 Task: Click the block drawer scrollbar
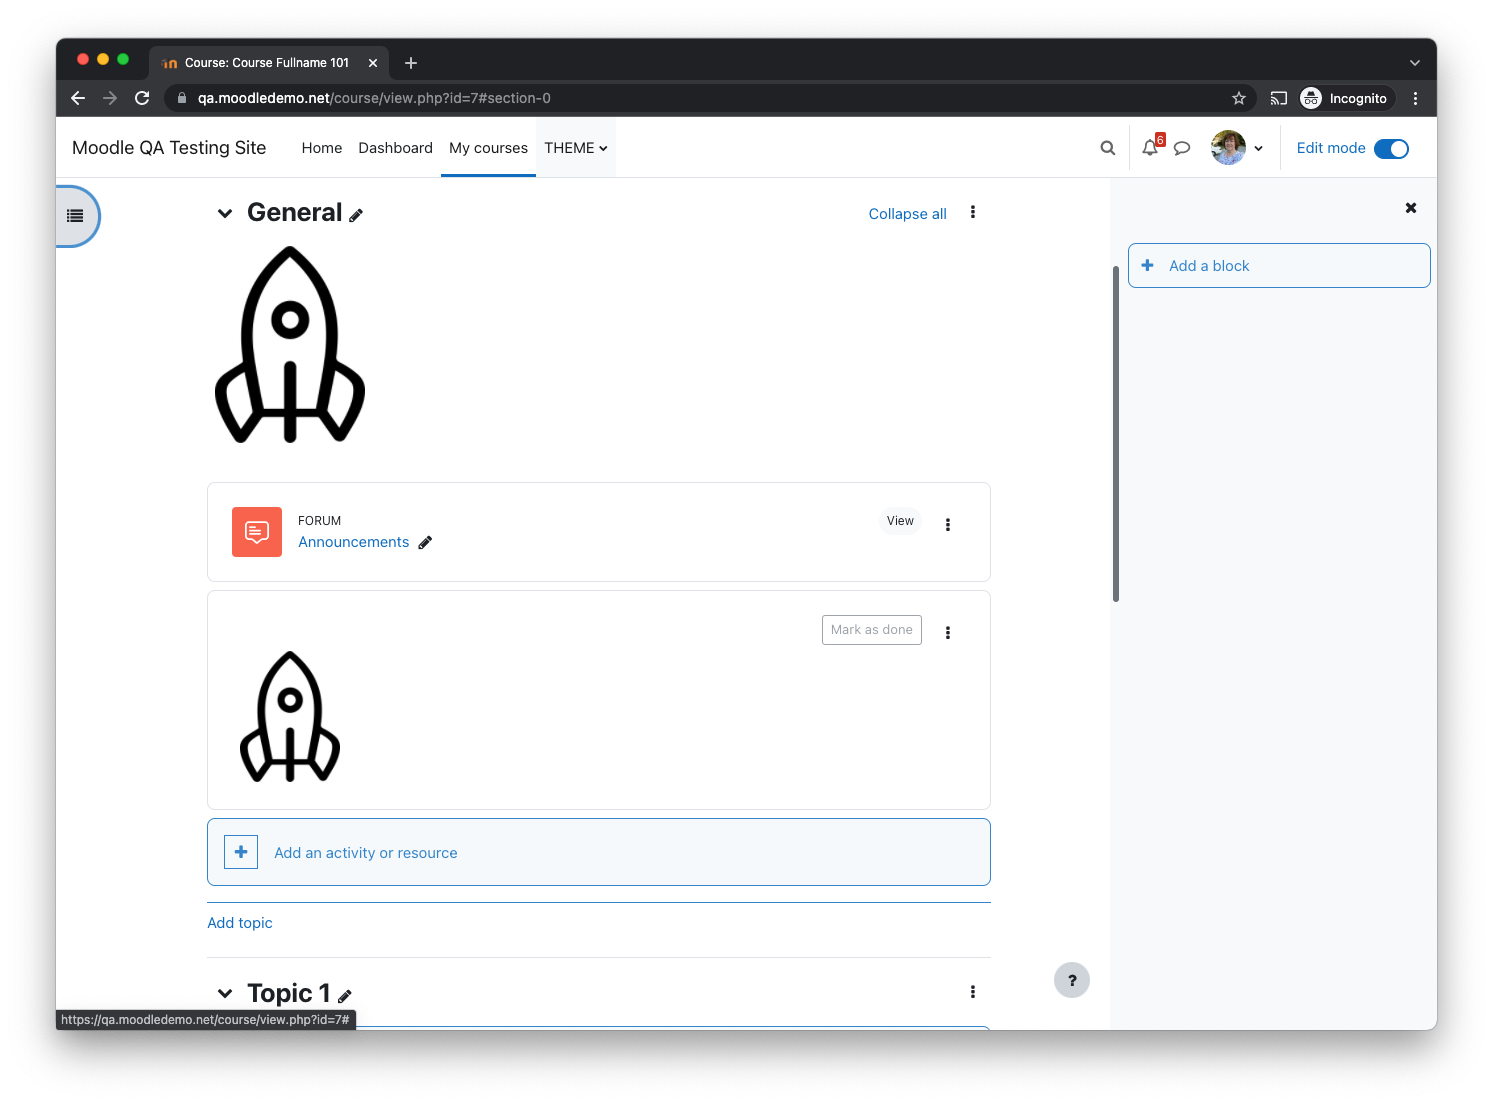coord(1116,433)
